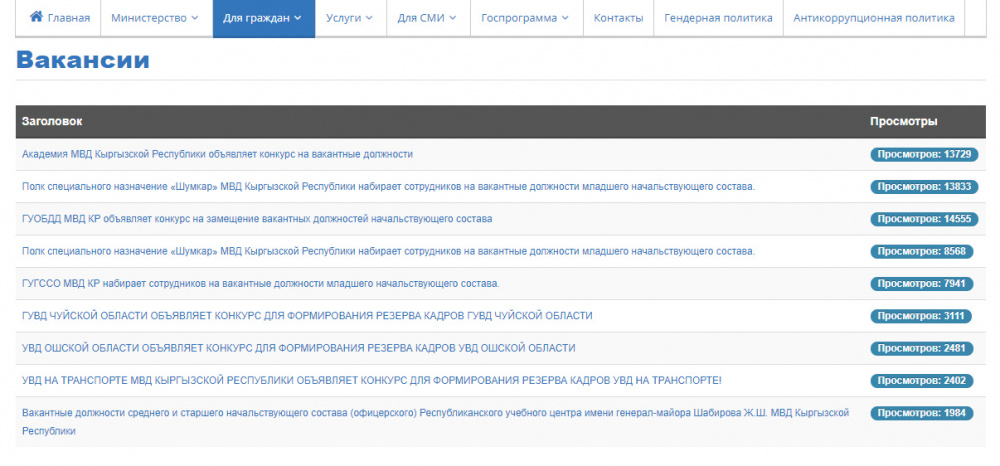Open the ГУОБДД МВД КР competition link
Screen dimensions: 1000x466
point(257,218)
